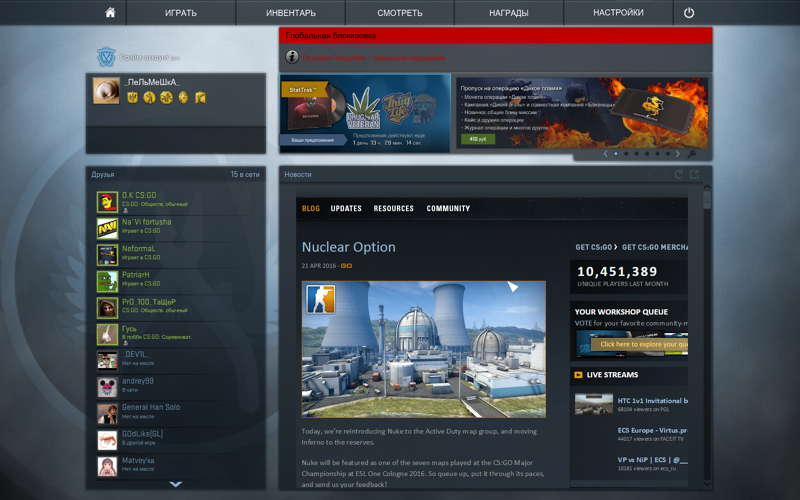Show next store banner with right arrow
Screen dimensions: 800x500
[678, 154]
